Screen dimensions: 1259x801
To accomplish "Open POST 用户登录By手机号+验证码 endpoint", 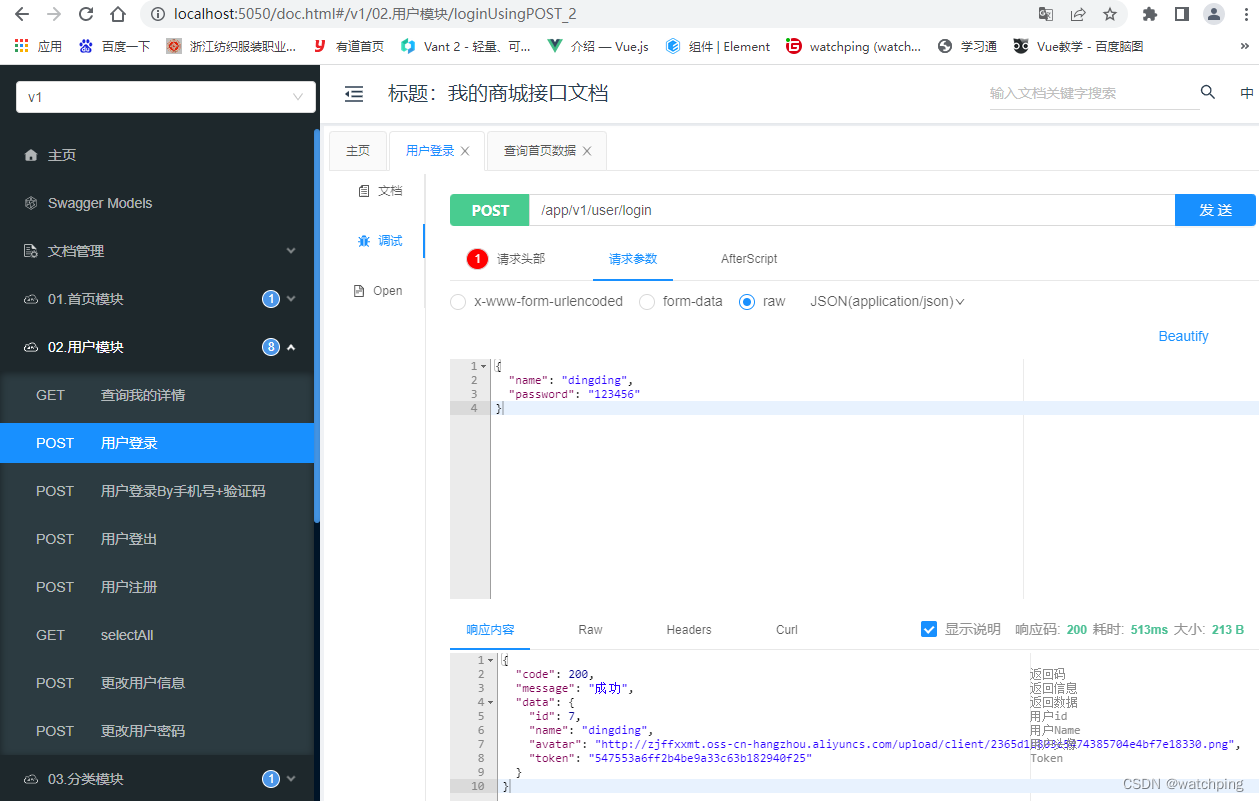I will point(157,491).
